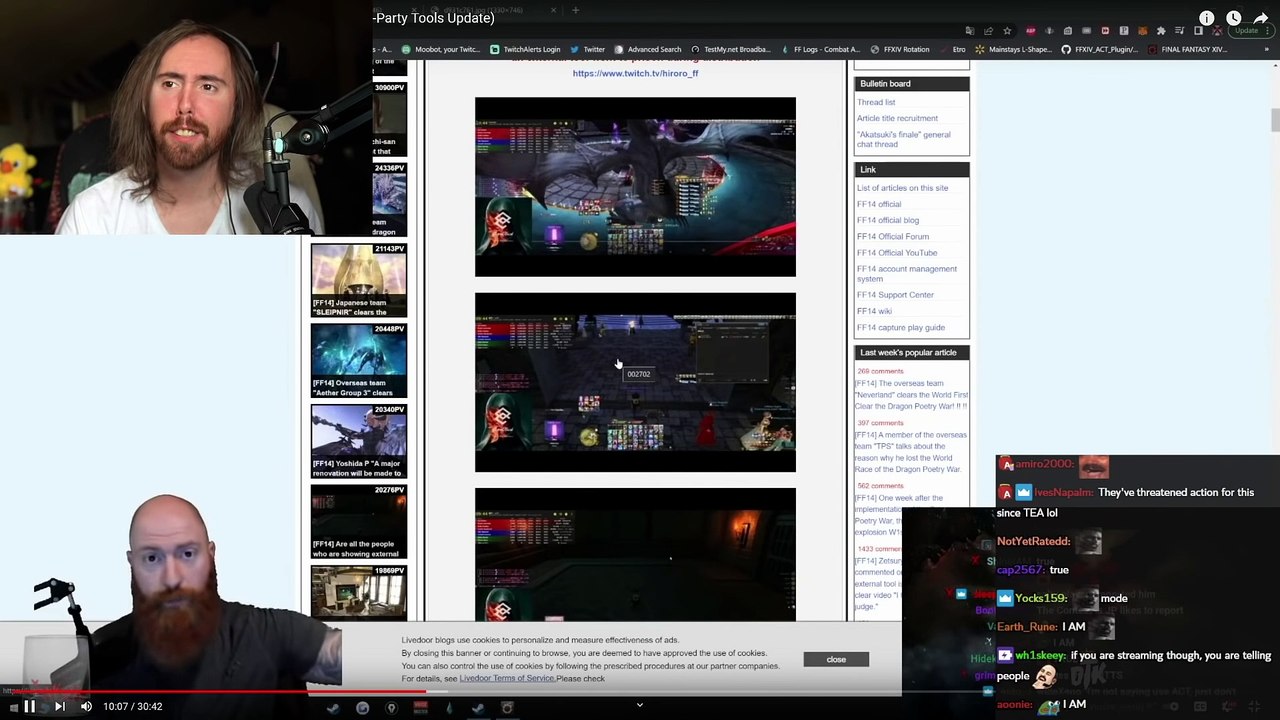The width and height of the screenshot is (1280, 720).
Task: Skip to the next video
Action: 59,706
